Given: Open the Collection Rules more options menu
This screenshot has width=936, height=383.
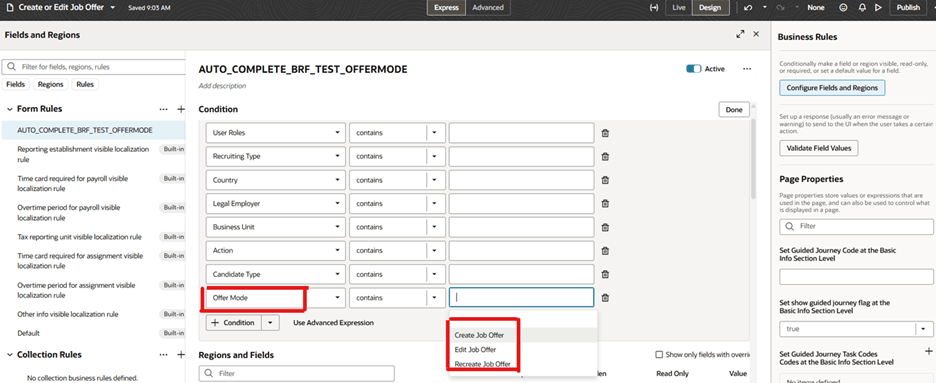Looking at the screenshot, I should (x=164, y=355).
